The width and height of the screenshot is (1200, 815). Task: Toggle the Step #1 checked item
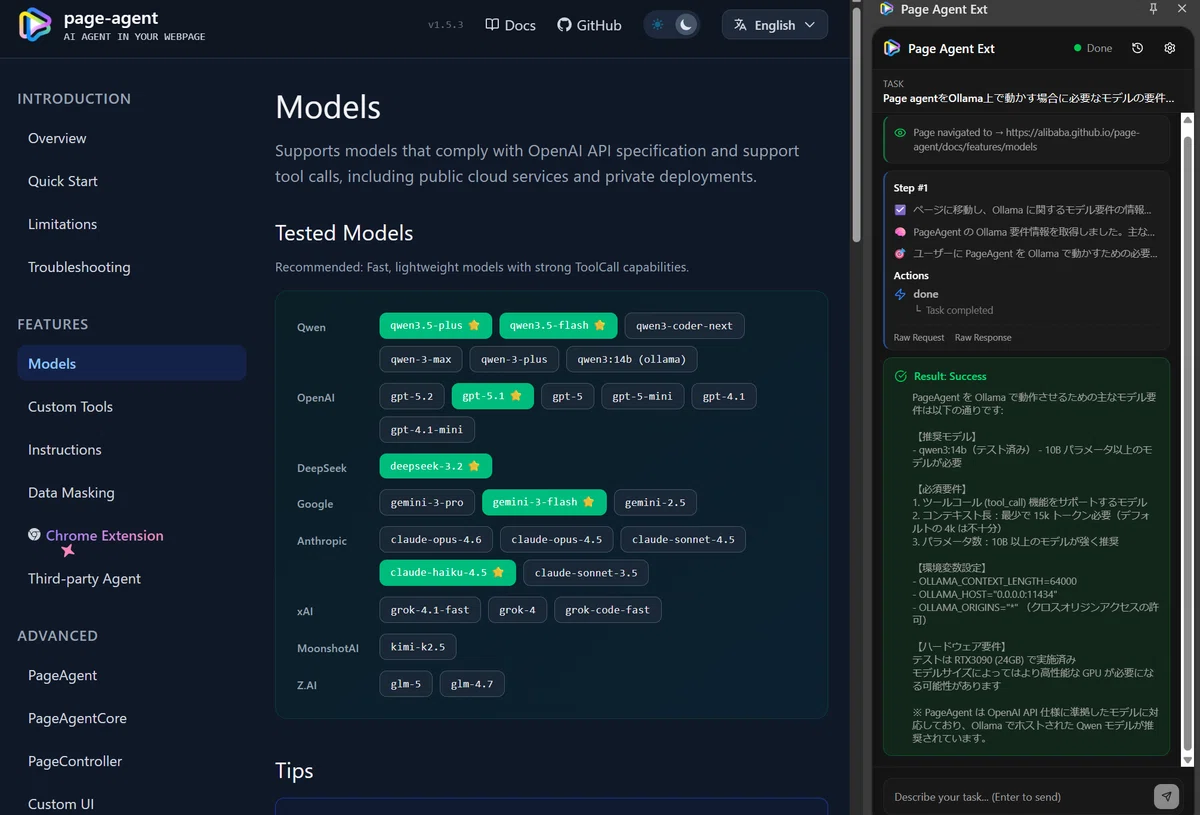(900, 210)
